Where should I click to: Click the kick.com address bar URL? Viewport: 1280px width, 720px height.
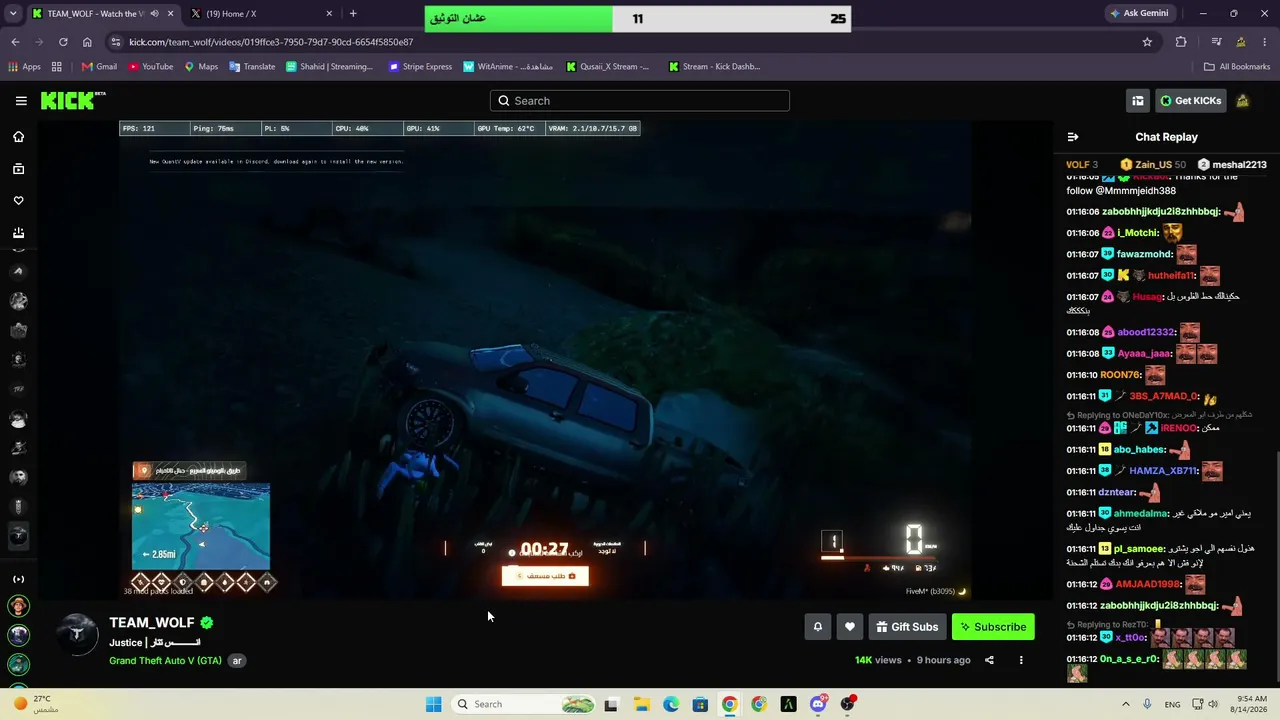pos(271,42)
